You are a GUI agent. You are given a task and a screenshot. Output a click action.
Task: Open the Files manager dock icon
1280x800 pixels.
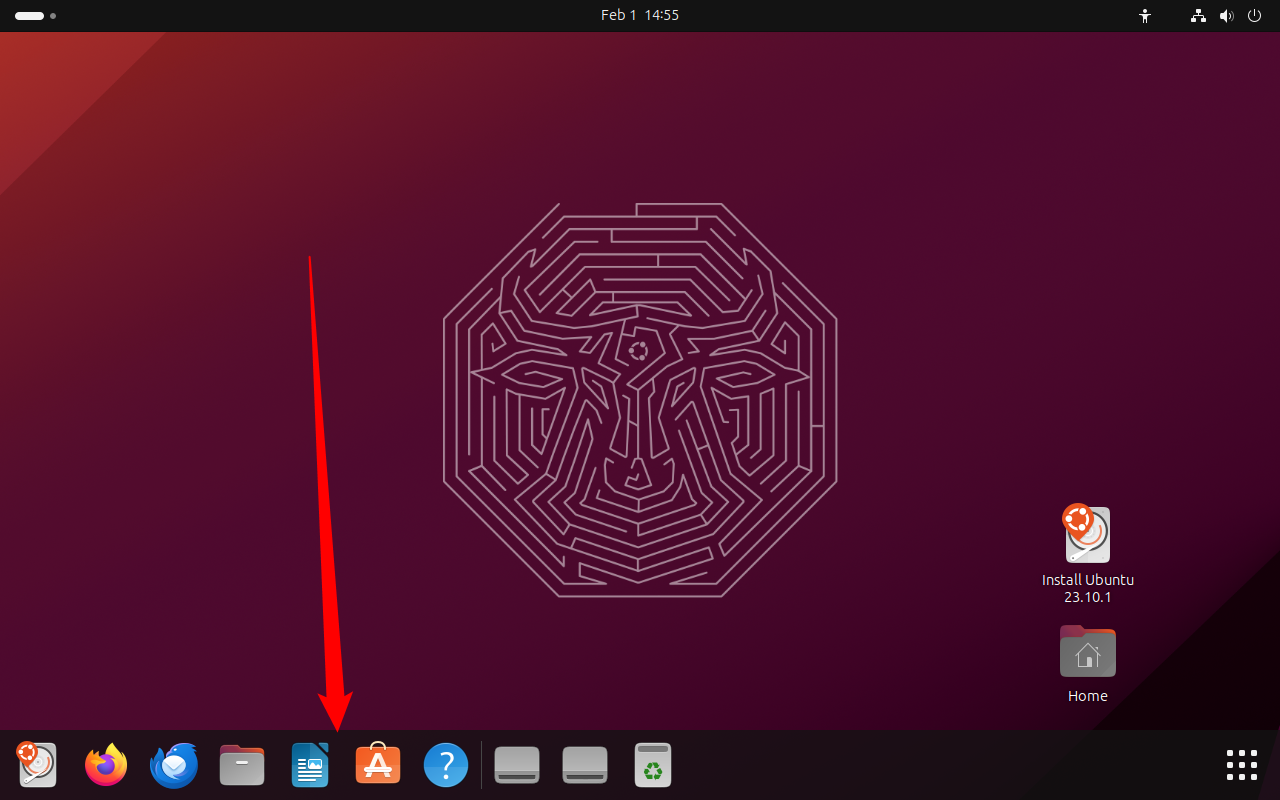click(x=242, y=766)
